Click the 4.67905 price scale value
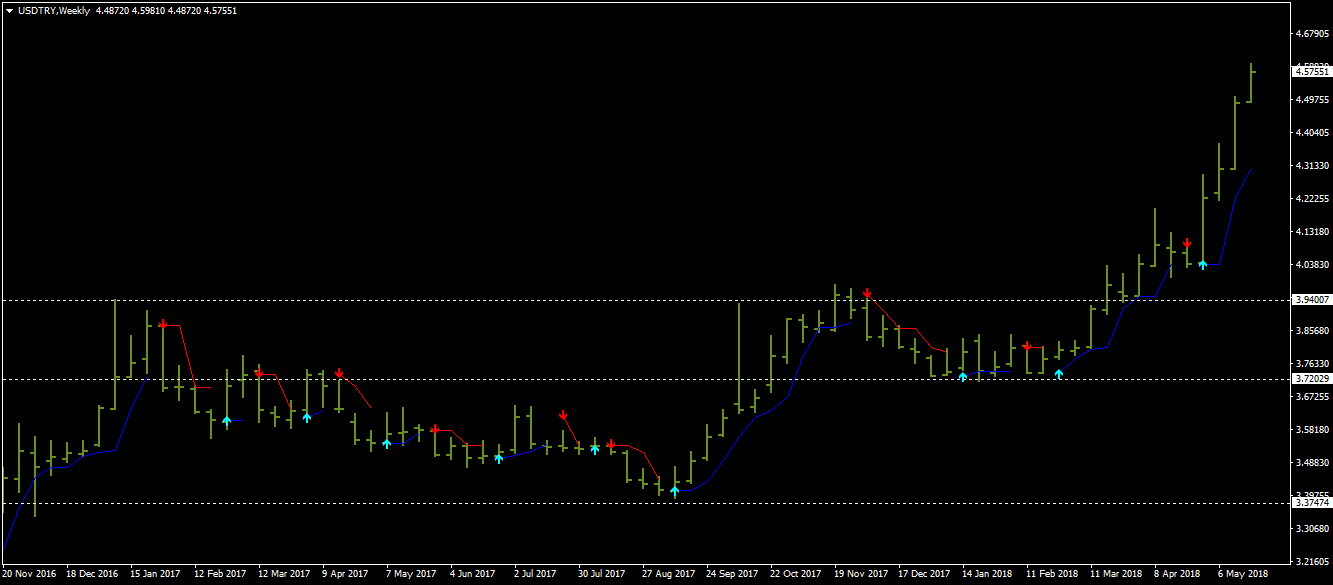1333x585 pixels. pyautogui.click(x=1312, y=34)
